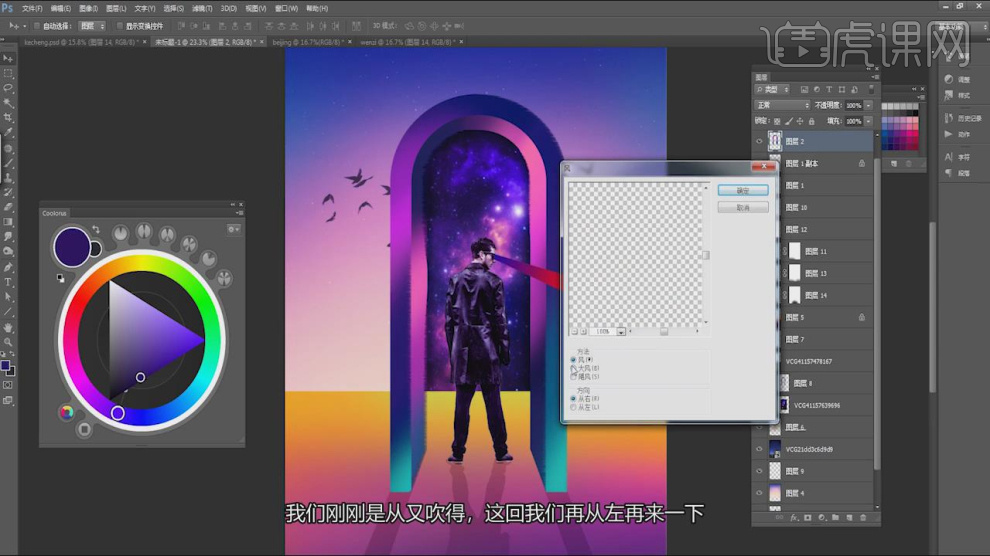Screen dimensions: 990x556
Task: Open Character panel icon (字符)
Action: pos(949,157)
